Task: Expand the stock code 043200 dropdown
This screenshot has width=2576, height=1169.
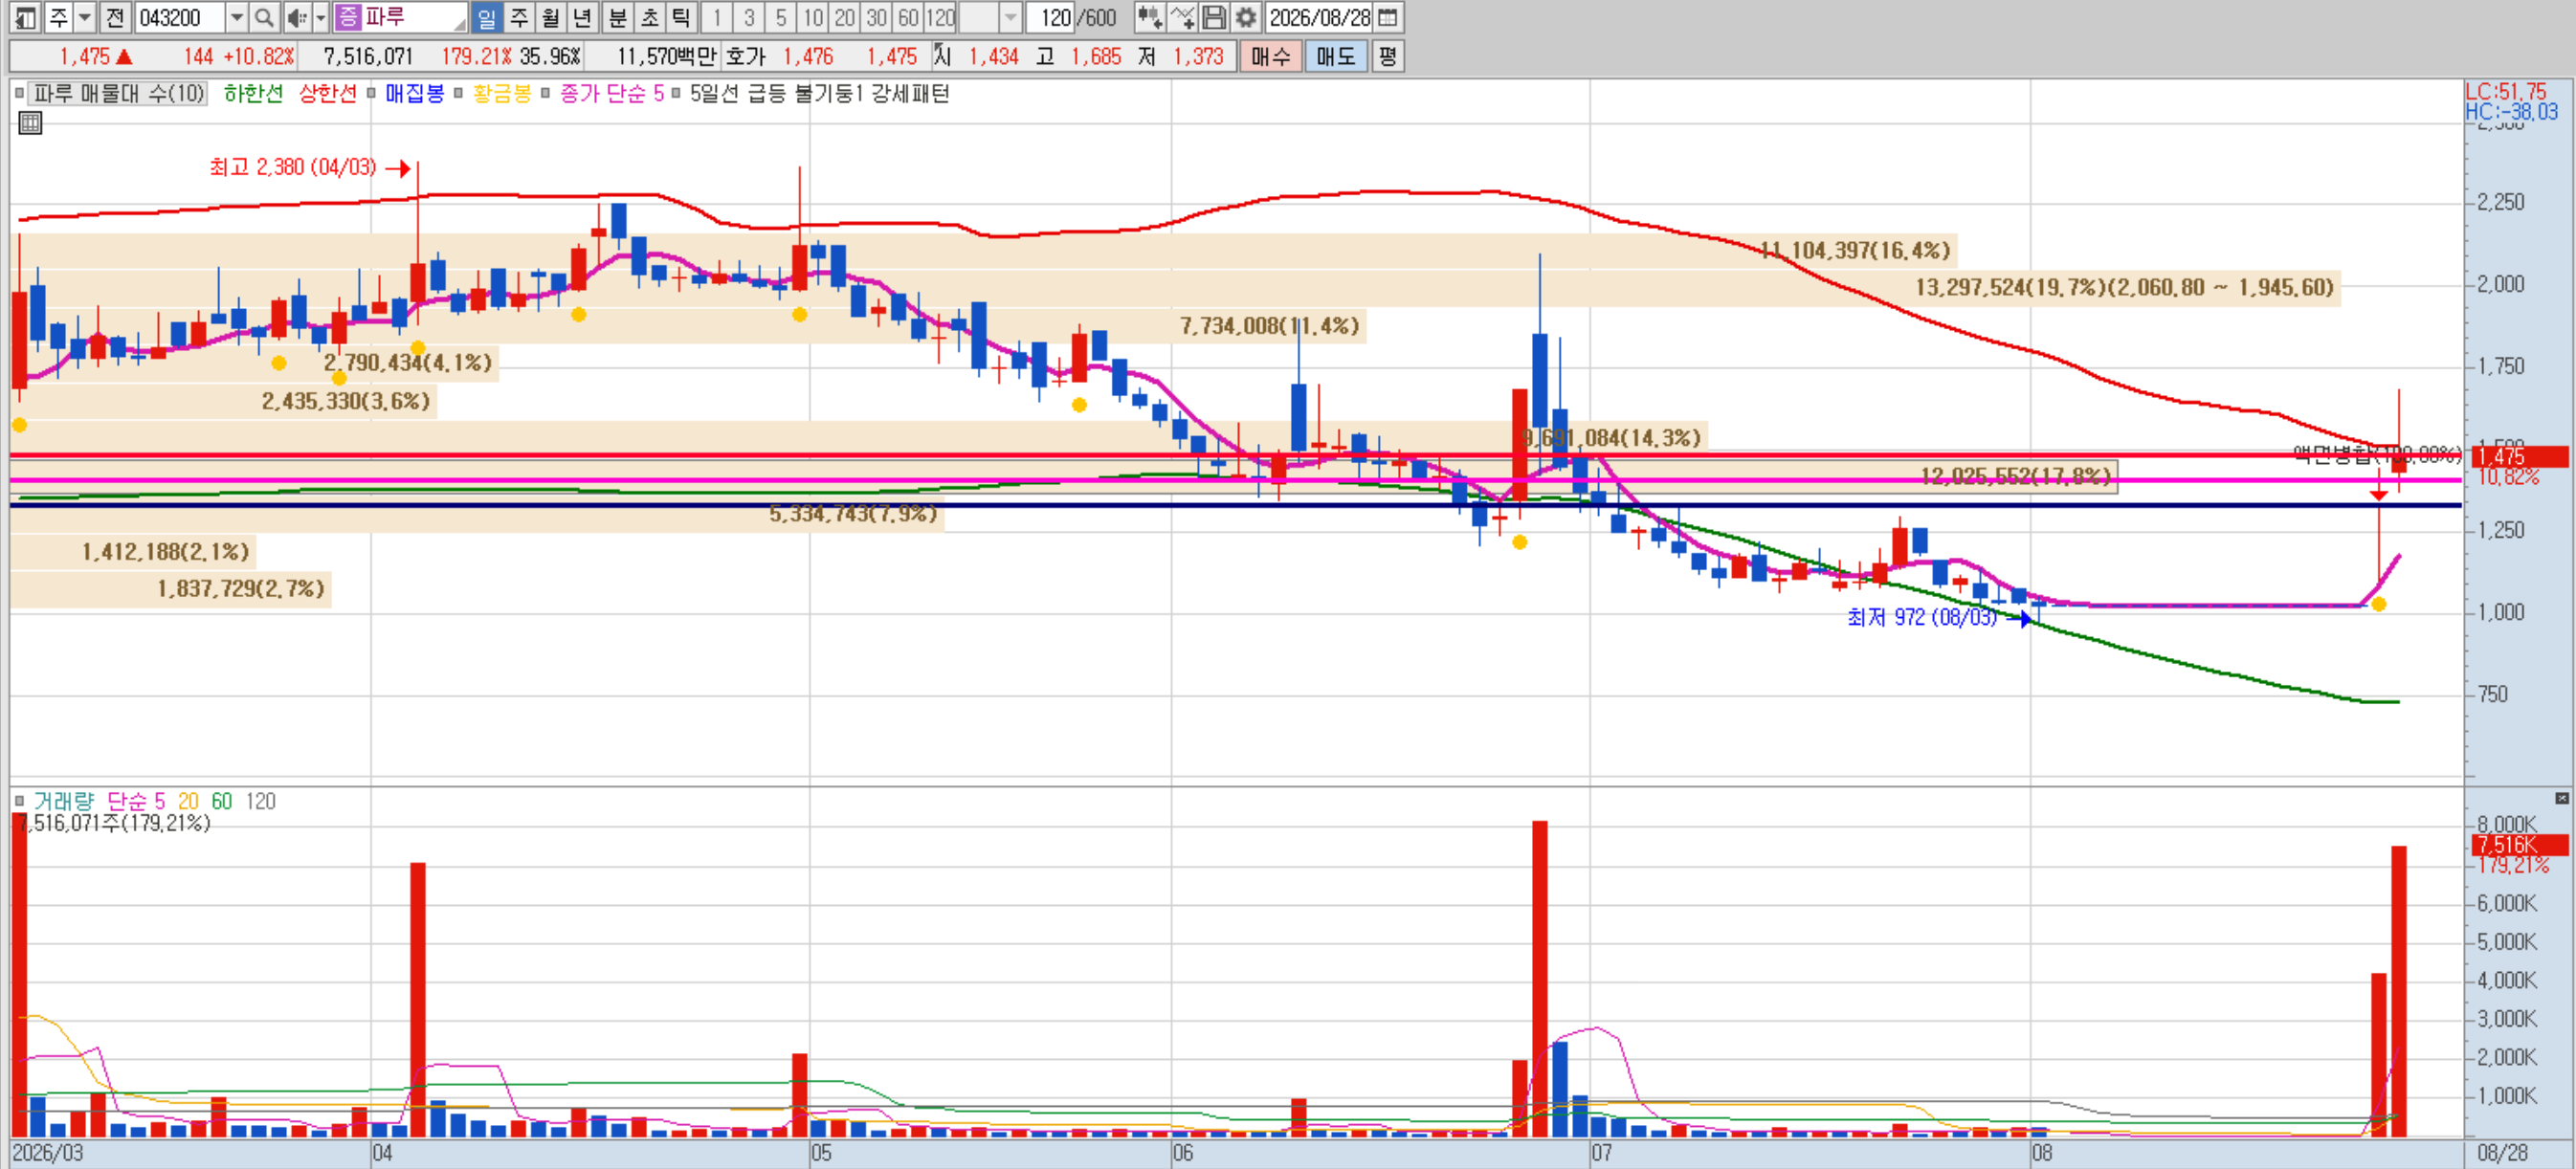Action: tap(237, 17)
